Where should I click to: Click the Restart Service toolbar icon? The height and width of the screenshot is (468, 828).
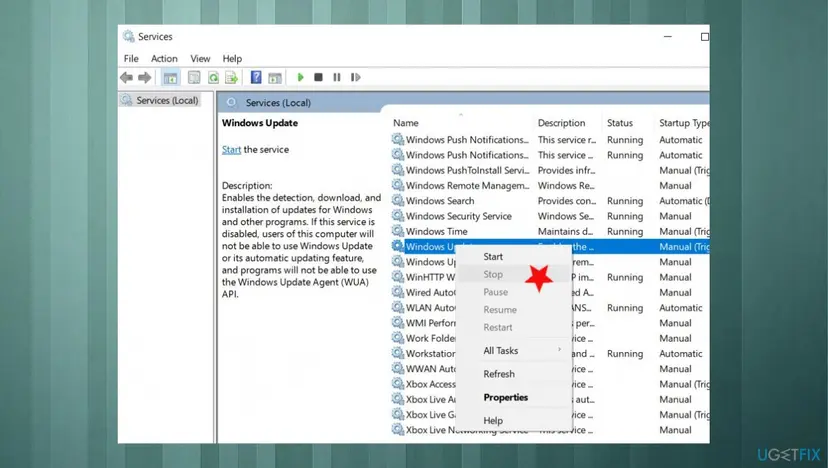[356, 77]
